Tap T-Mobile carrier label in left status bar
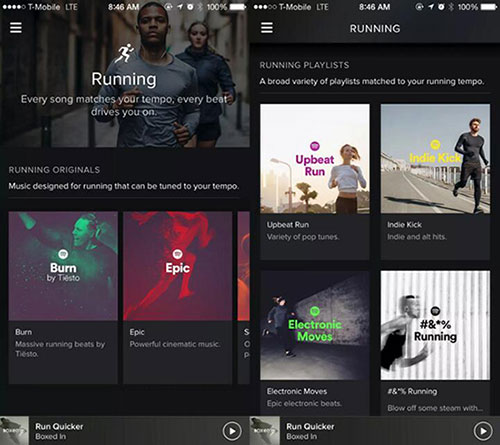 click(x=44, y=6)
